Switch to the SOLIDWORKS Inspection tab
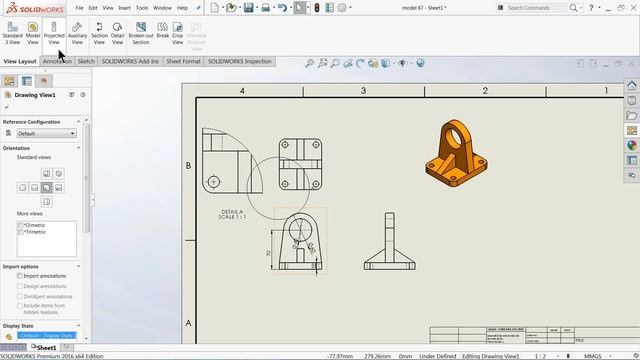Screen dimensions: 640x360 coord(240,61)
